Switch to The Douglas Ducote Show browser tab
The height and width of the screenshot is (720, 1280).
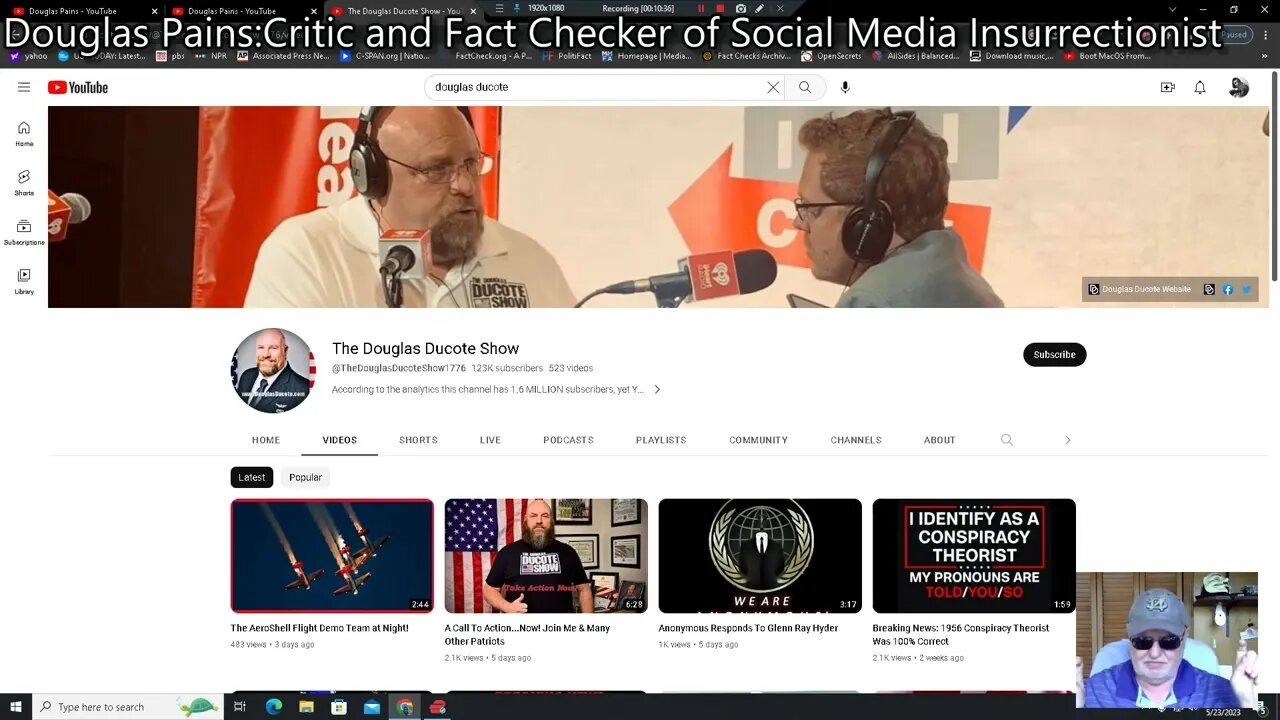(402, 10)
